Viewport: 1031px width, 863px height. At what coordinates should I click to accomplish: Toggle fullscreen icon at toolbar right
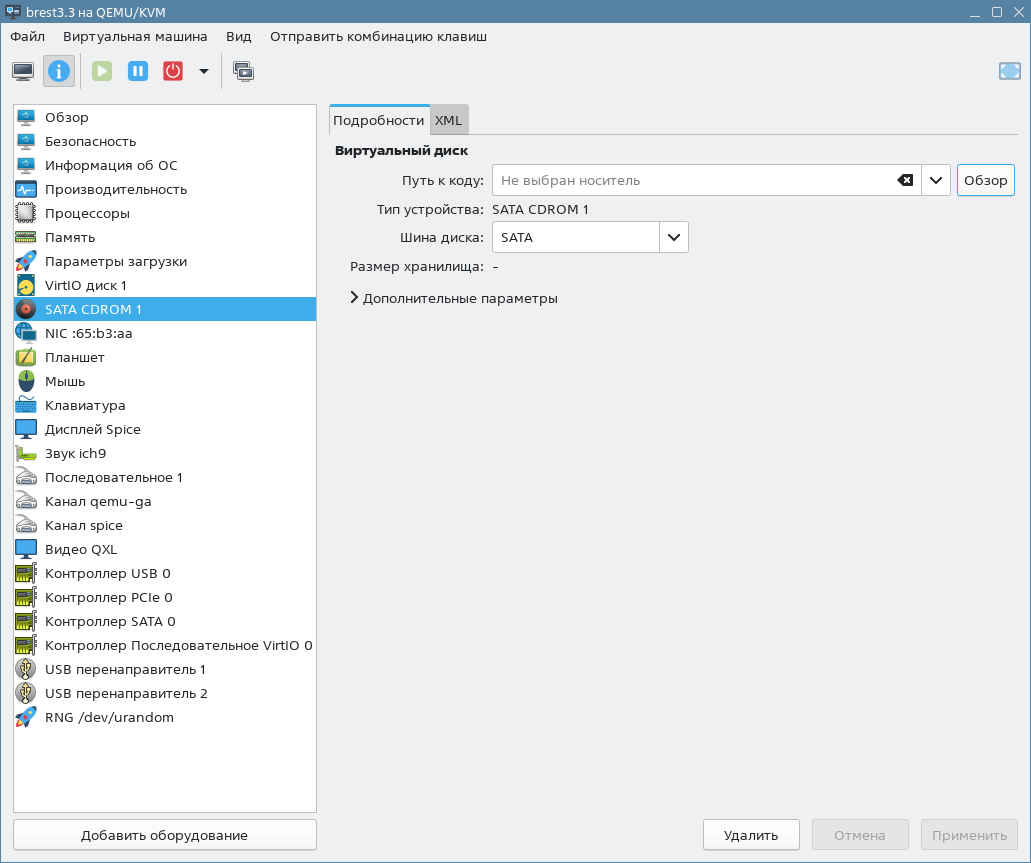(1009, 71)
